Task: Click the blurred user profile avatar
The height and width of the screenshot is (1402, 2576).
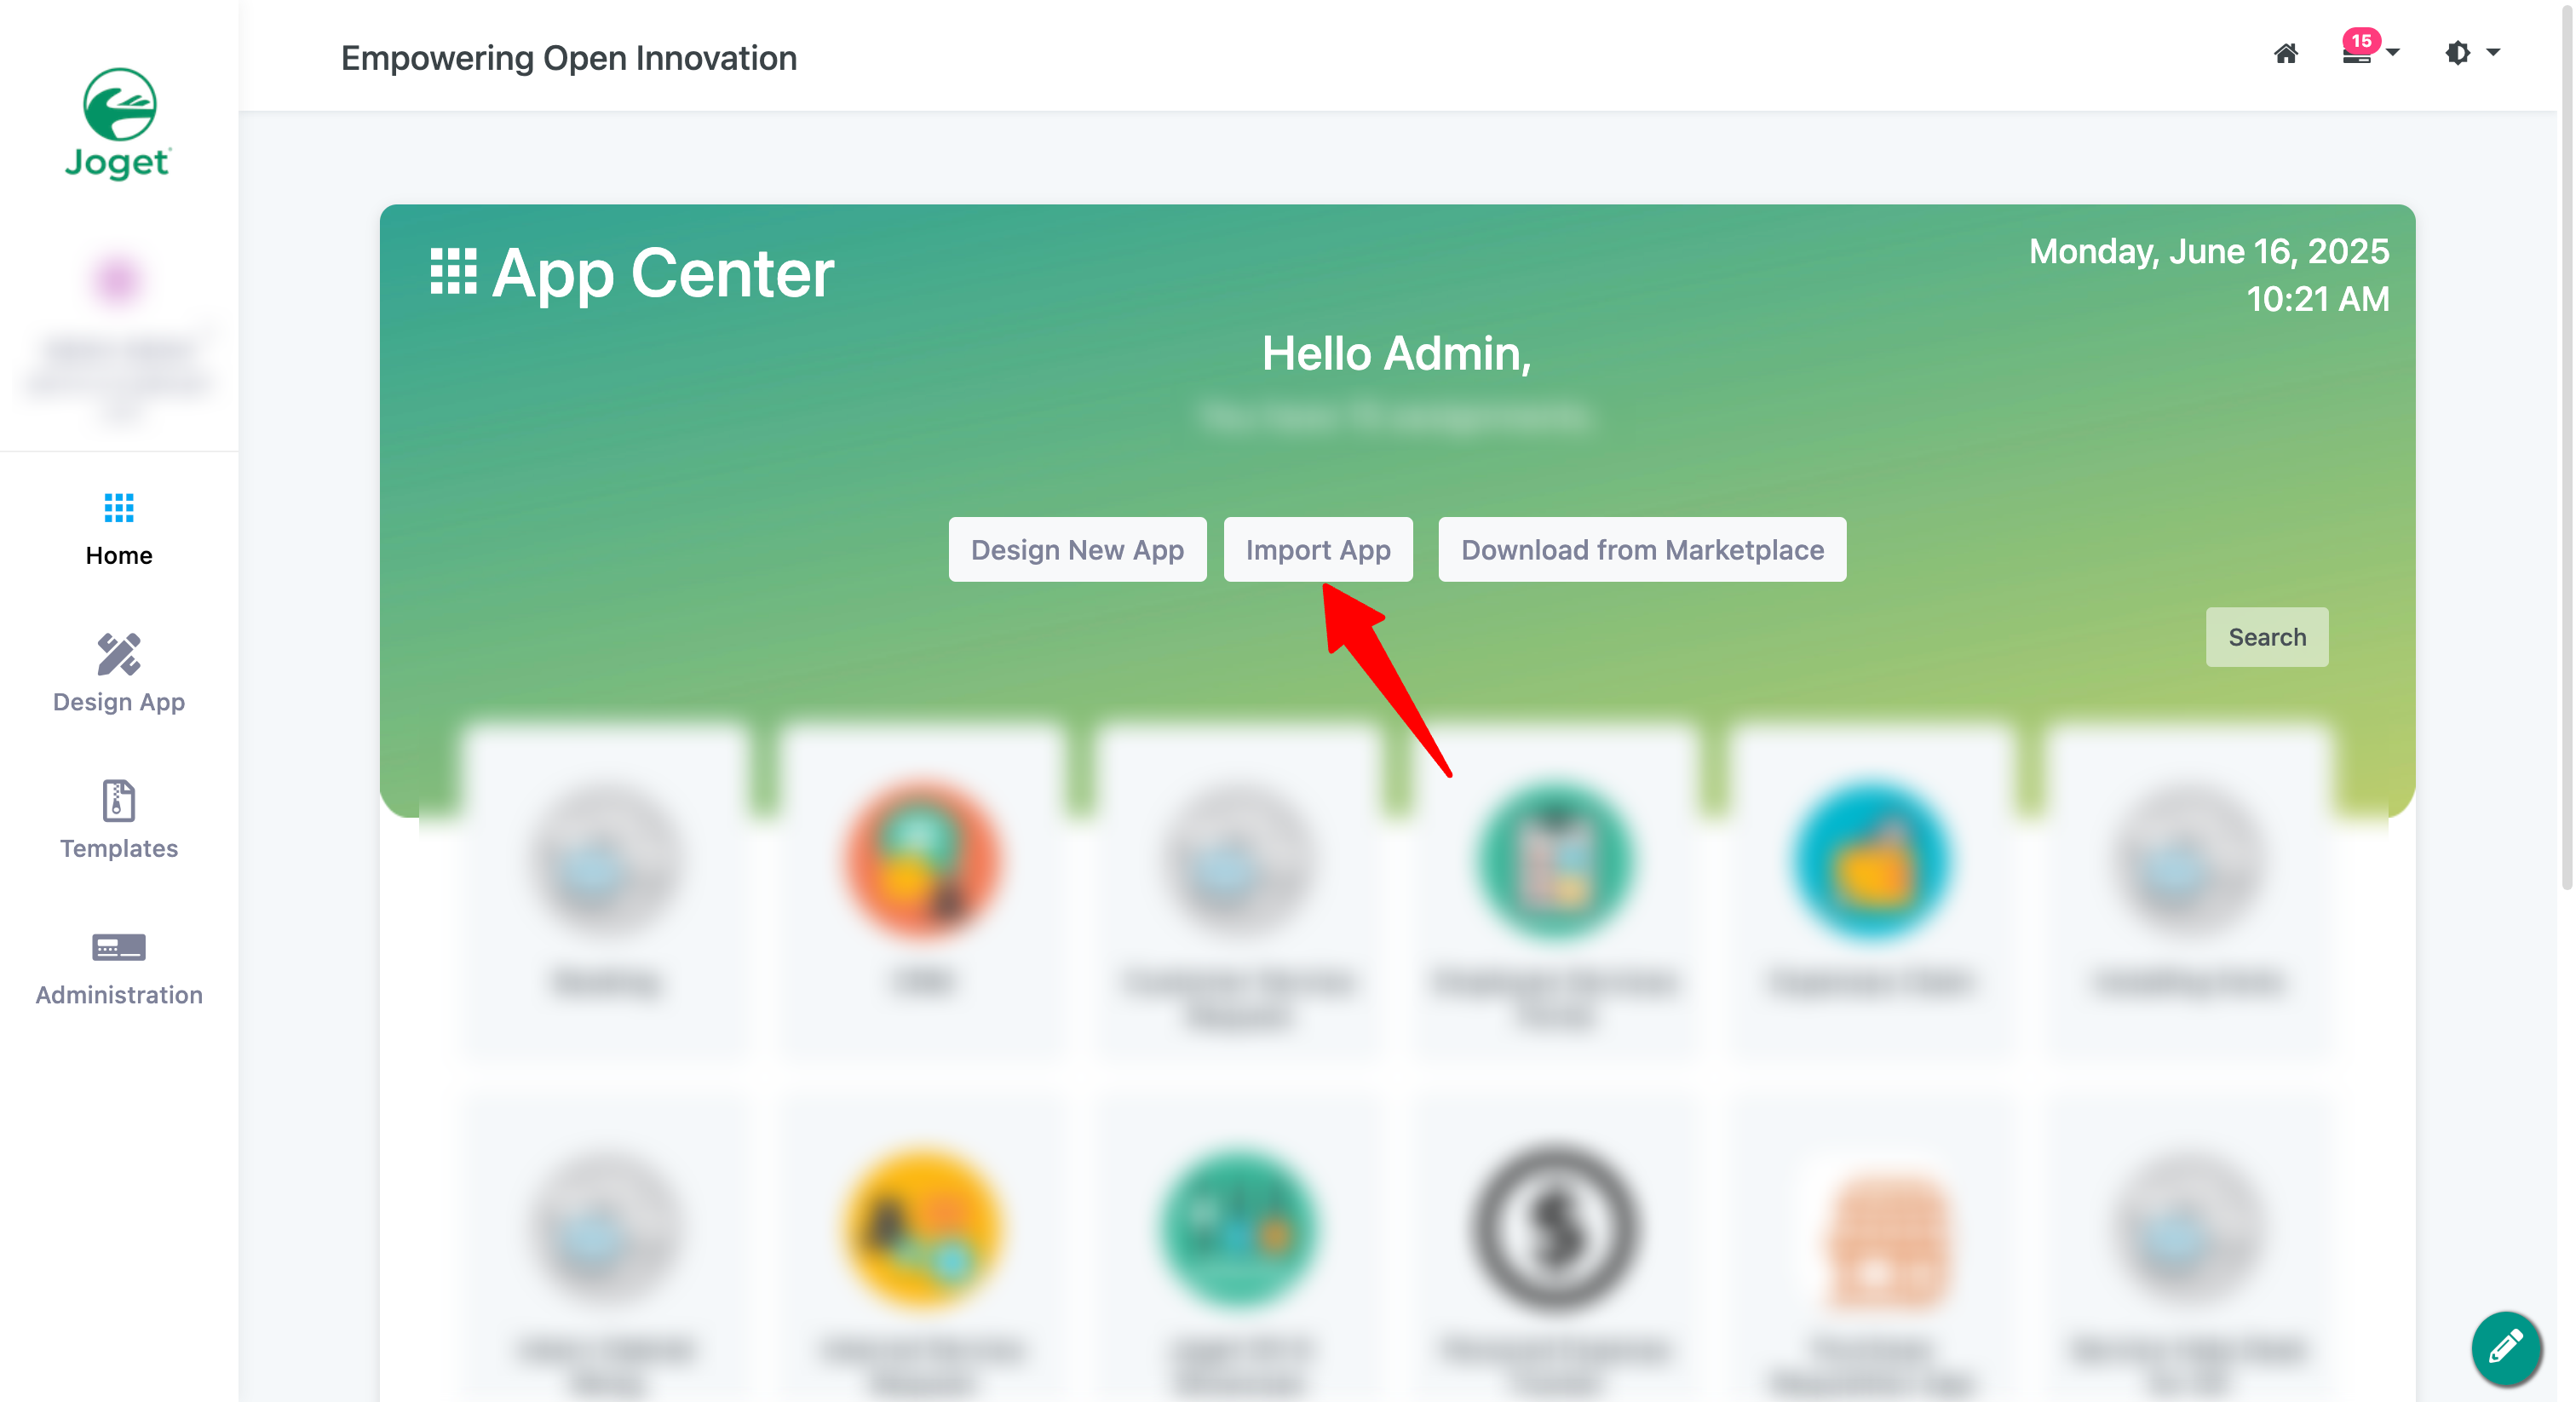Action: (x=118, y=280)
